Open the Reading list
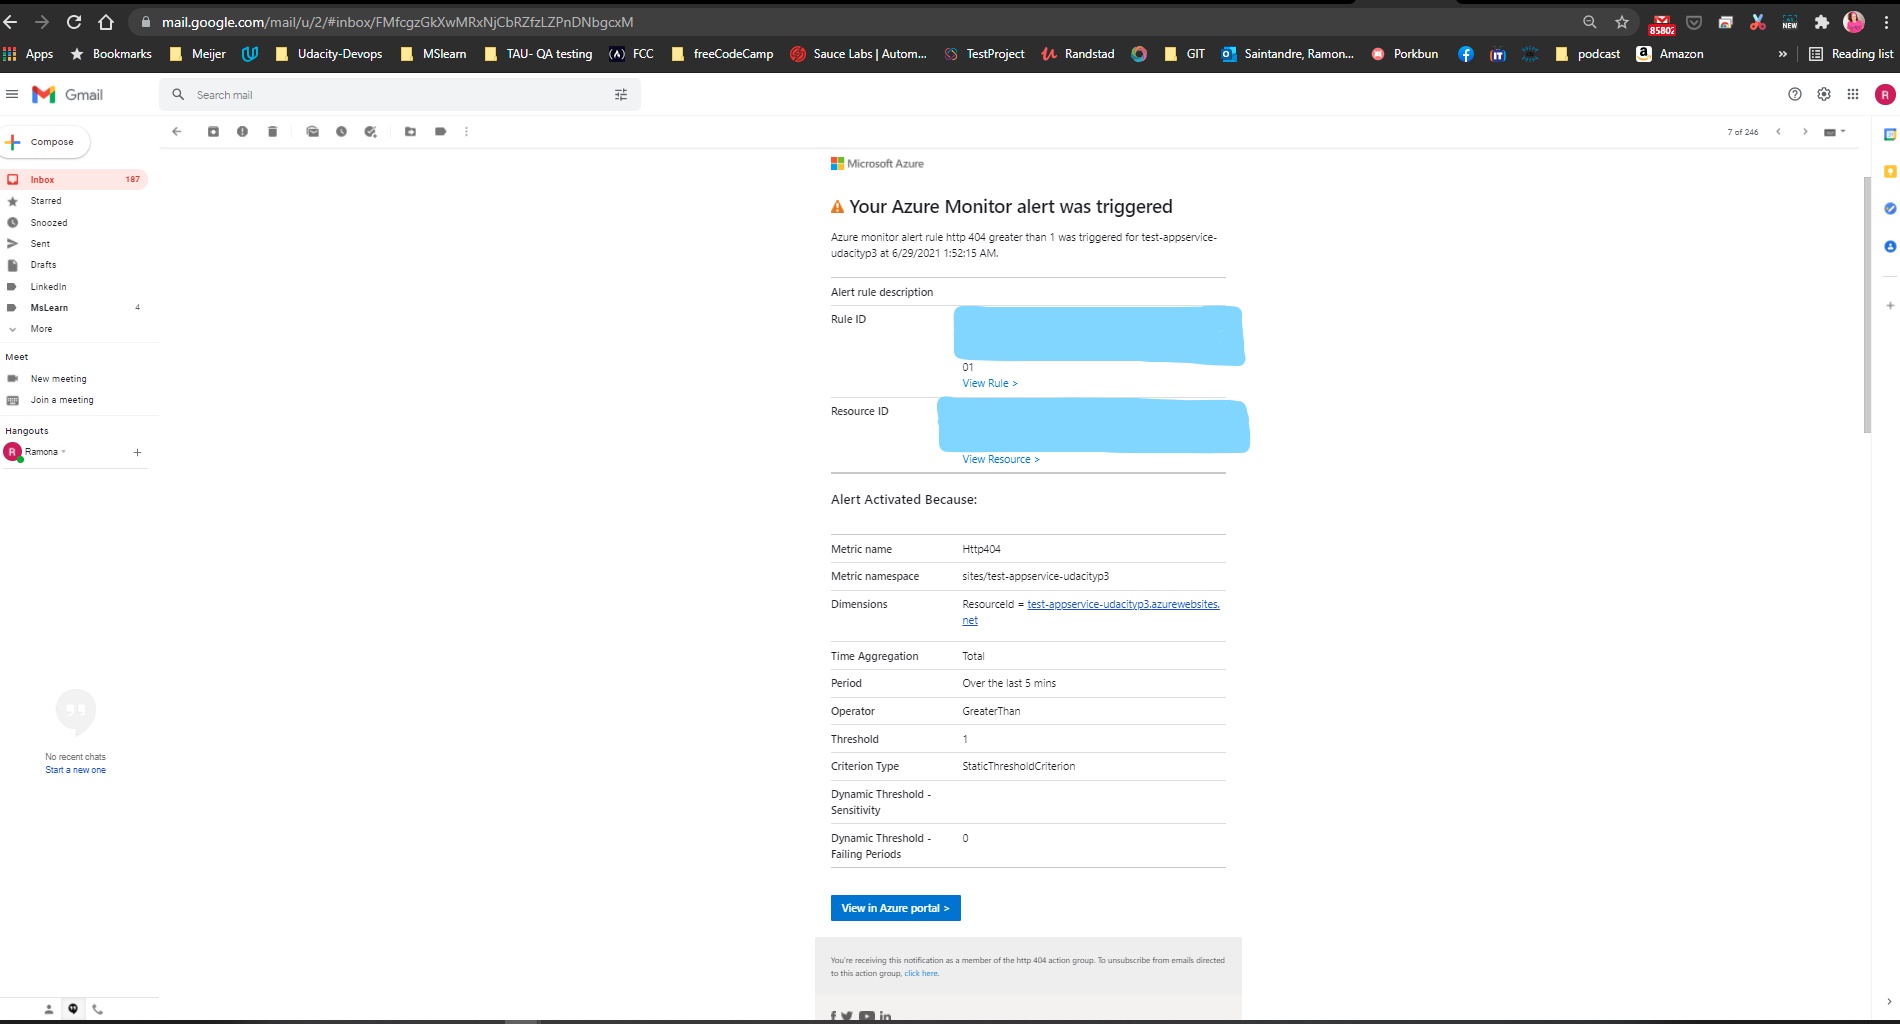Image resolution: width=1900 pixels, height=1024 pixels. pos(1851,54)
